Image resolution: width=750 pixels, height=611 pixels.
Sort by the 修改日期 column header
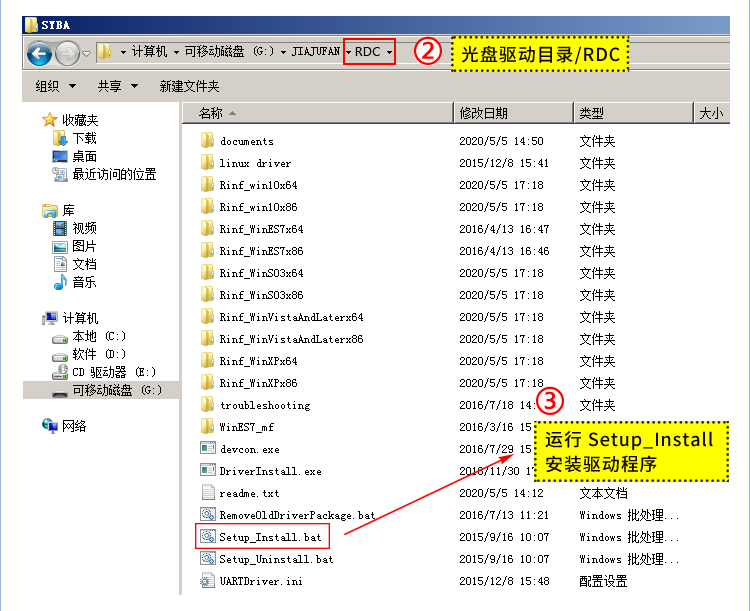[x=483, y=114]
